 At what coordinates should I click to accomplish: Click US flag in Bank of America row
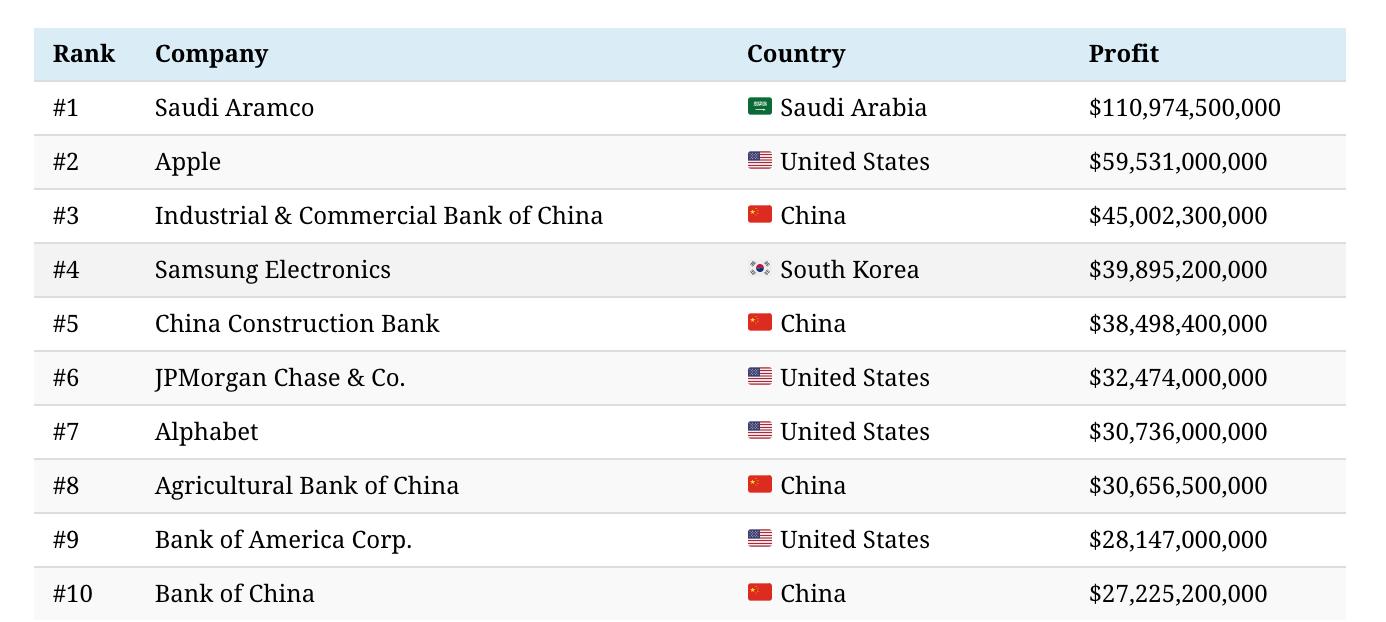tap(759, 539)
